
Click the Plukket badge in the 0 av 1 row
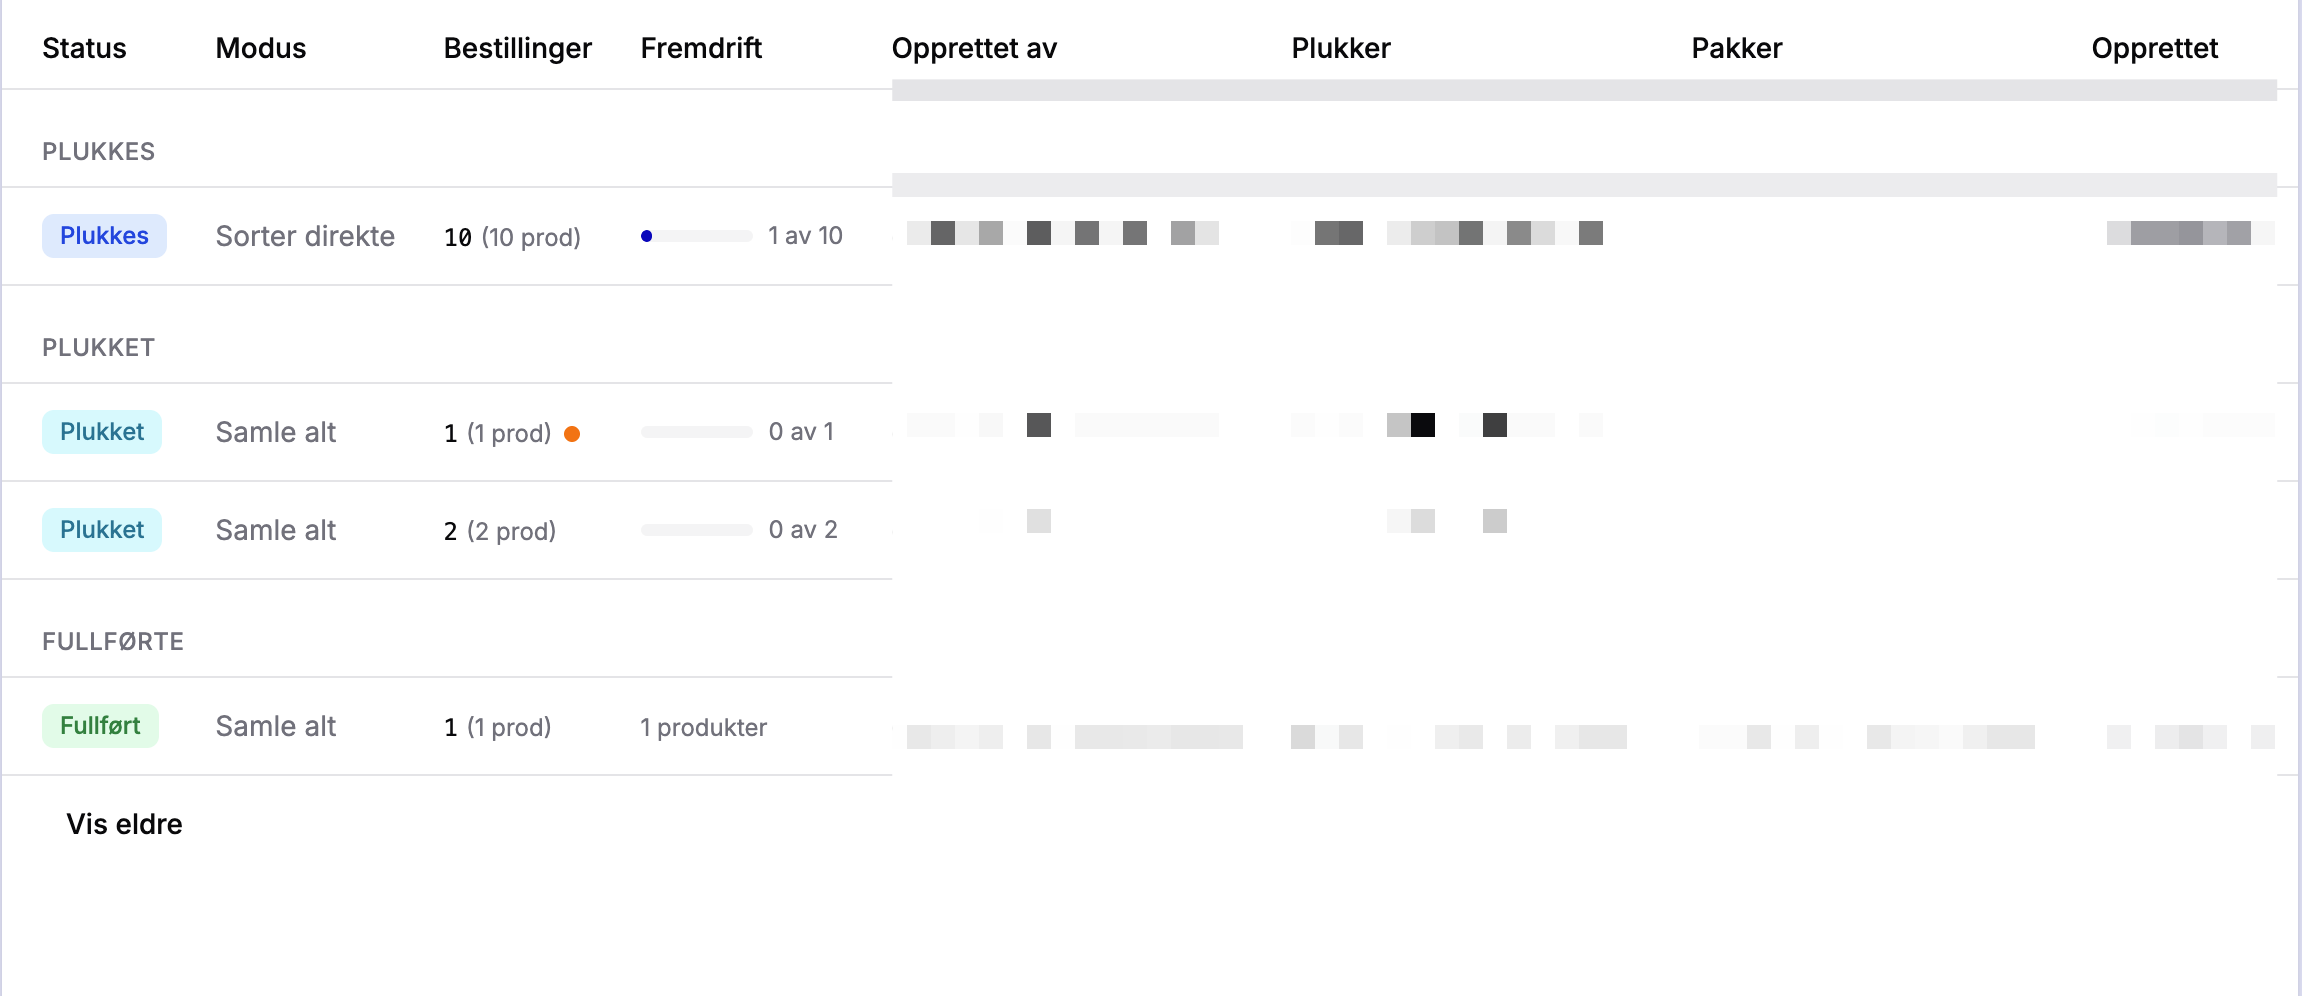point(102,432)
